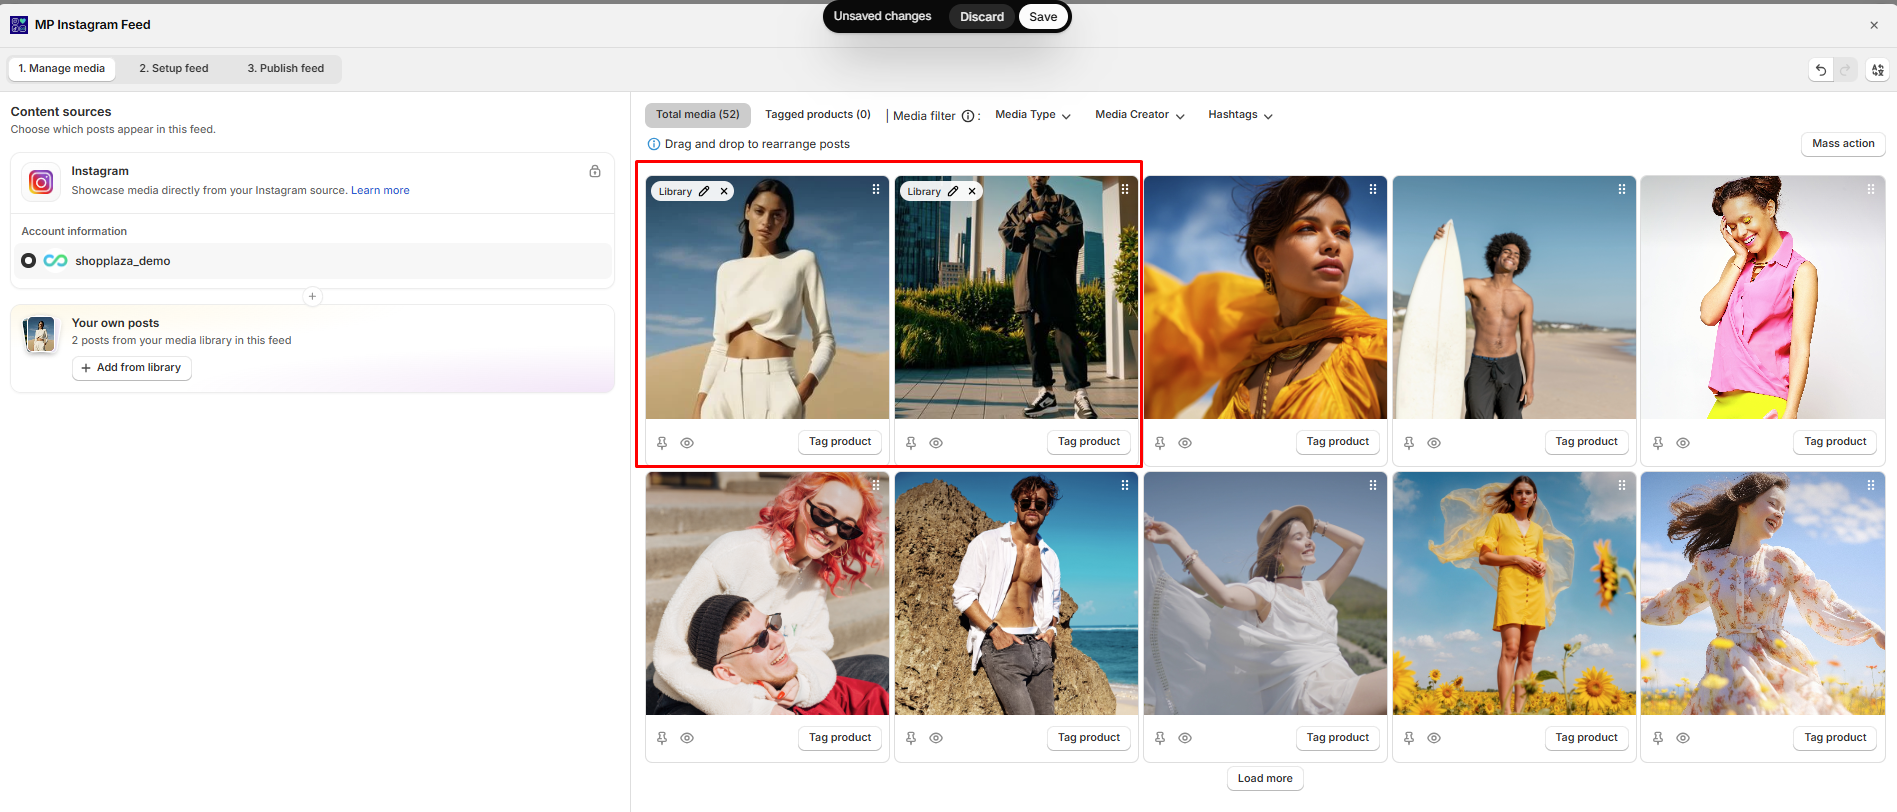Image resolution: width=1897 pixels, height=812 pixels.
Task: Click the plus icon between content sources
Action: pyautogui.click(x=313, y=296)
